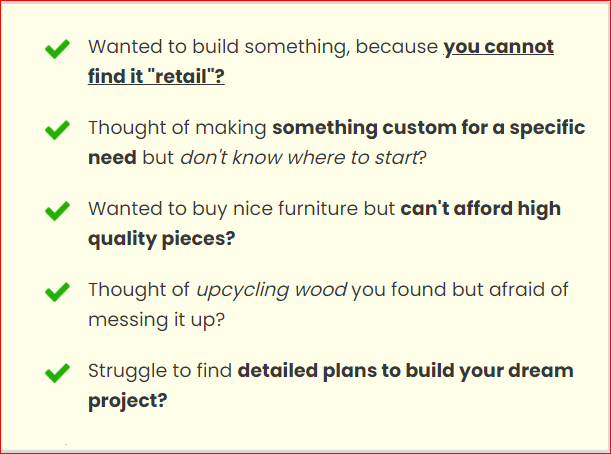Click the plain text 'Struggle to find'
The height and width of the screenshot is (454, 611).
click(160, 371)
